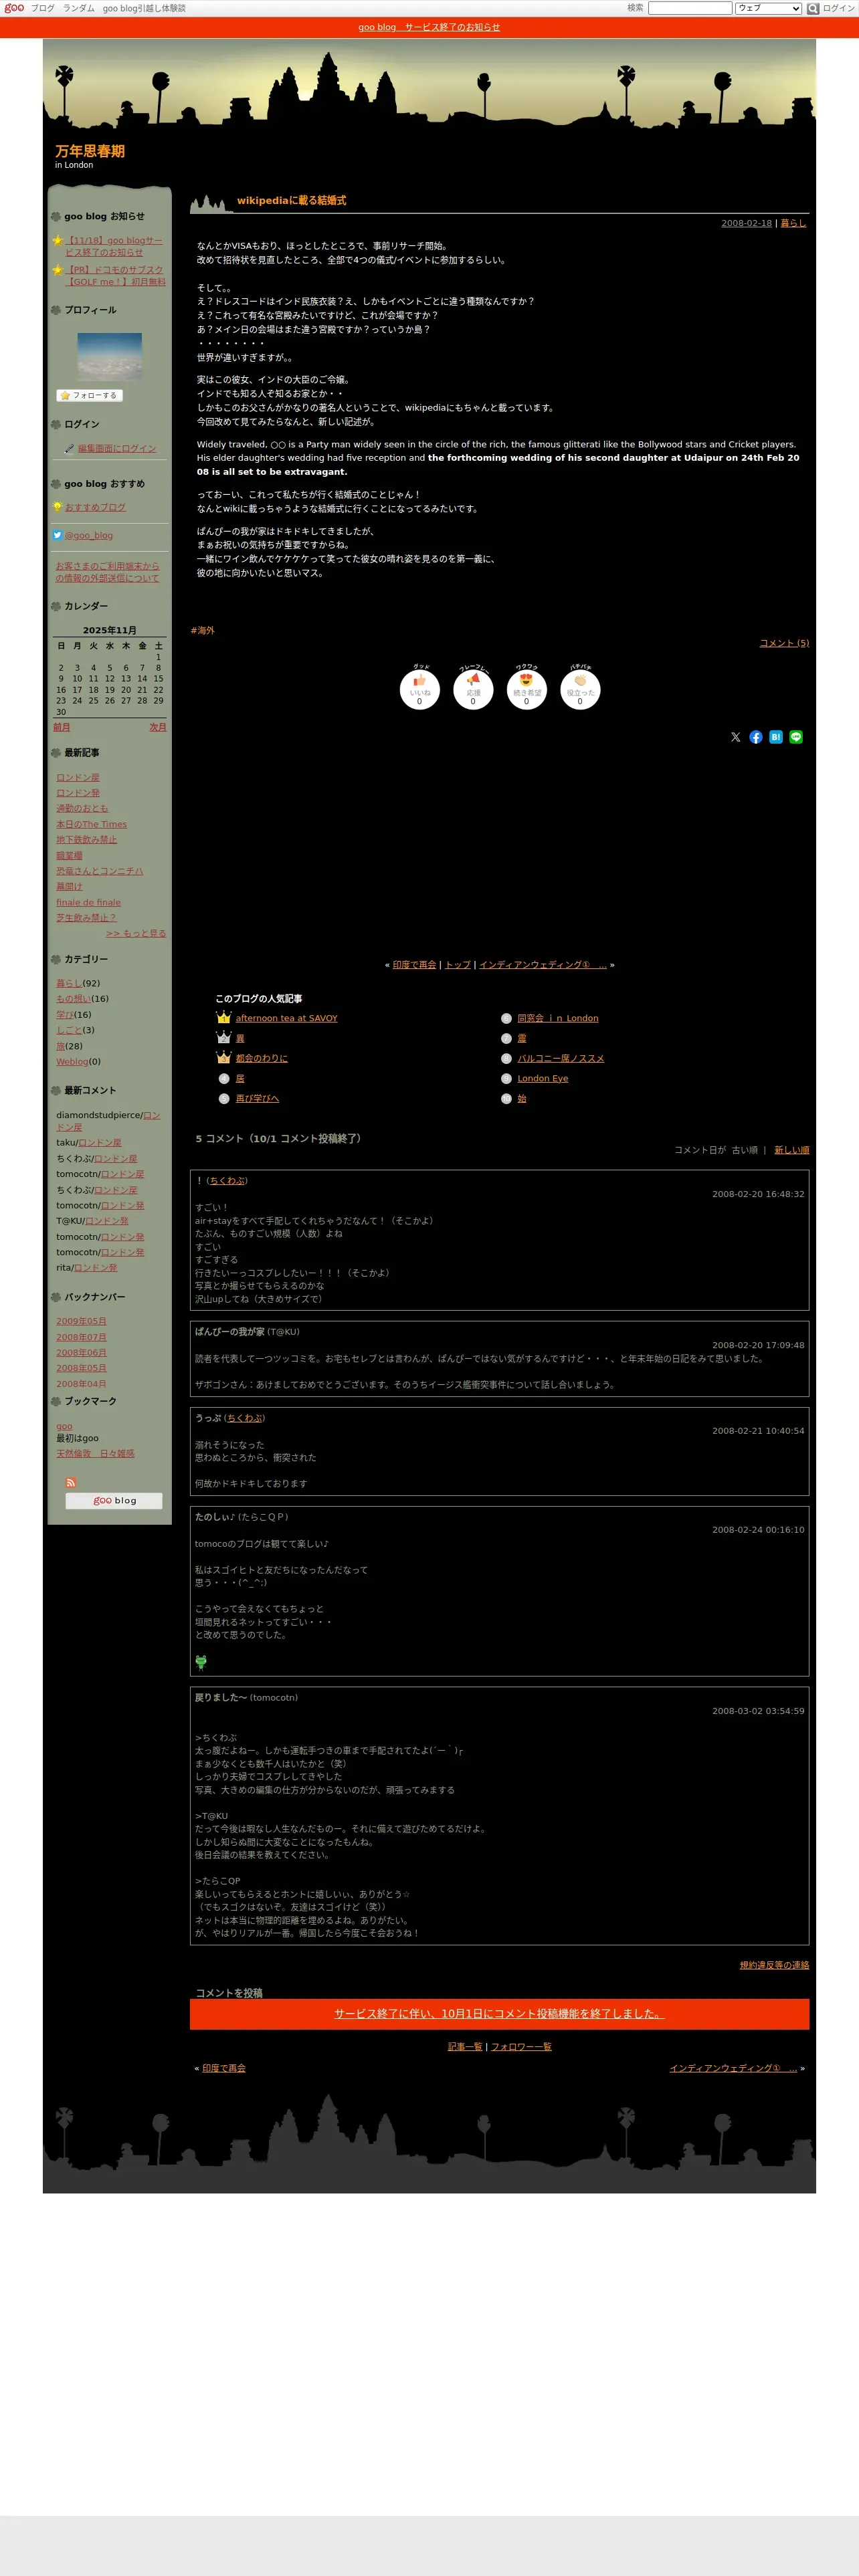The width and height of the screenshot is (859, 2576).
Task: Open recent article finale de finale
Action: (x=89, y=902)
